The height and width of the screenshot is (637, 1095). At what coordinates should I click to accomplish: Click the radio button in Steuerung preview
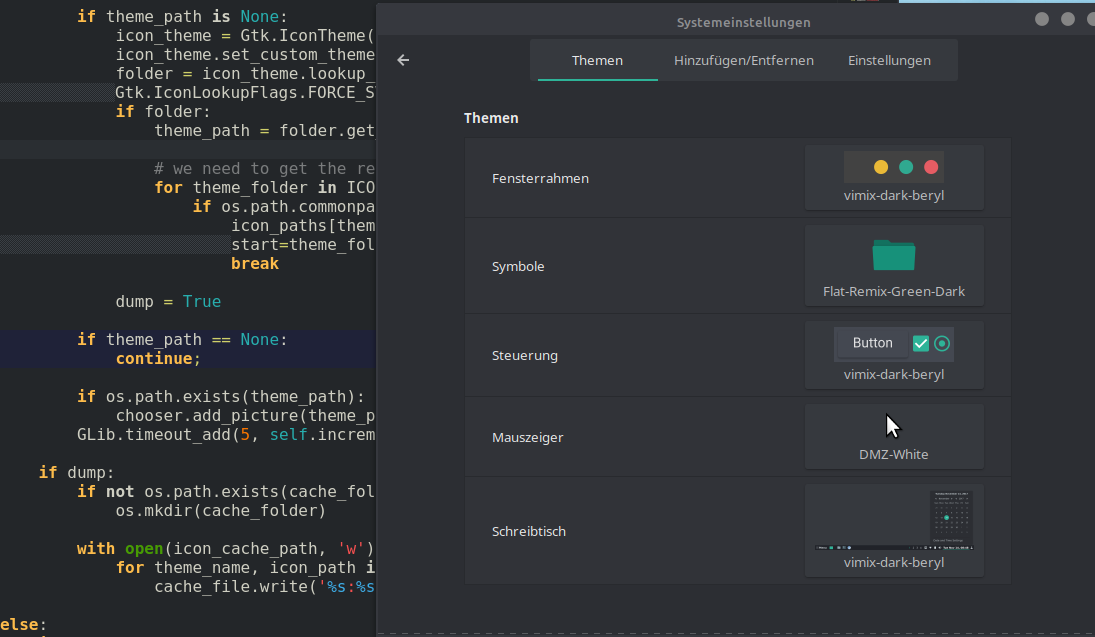(942, 343)
